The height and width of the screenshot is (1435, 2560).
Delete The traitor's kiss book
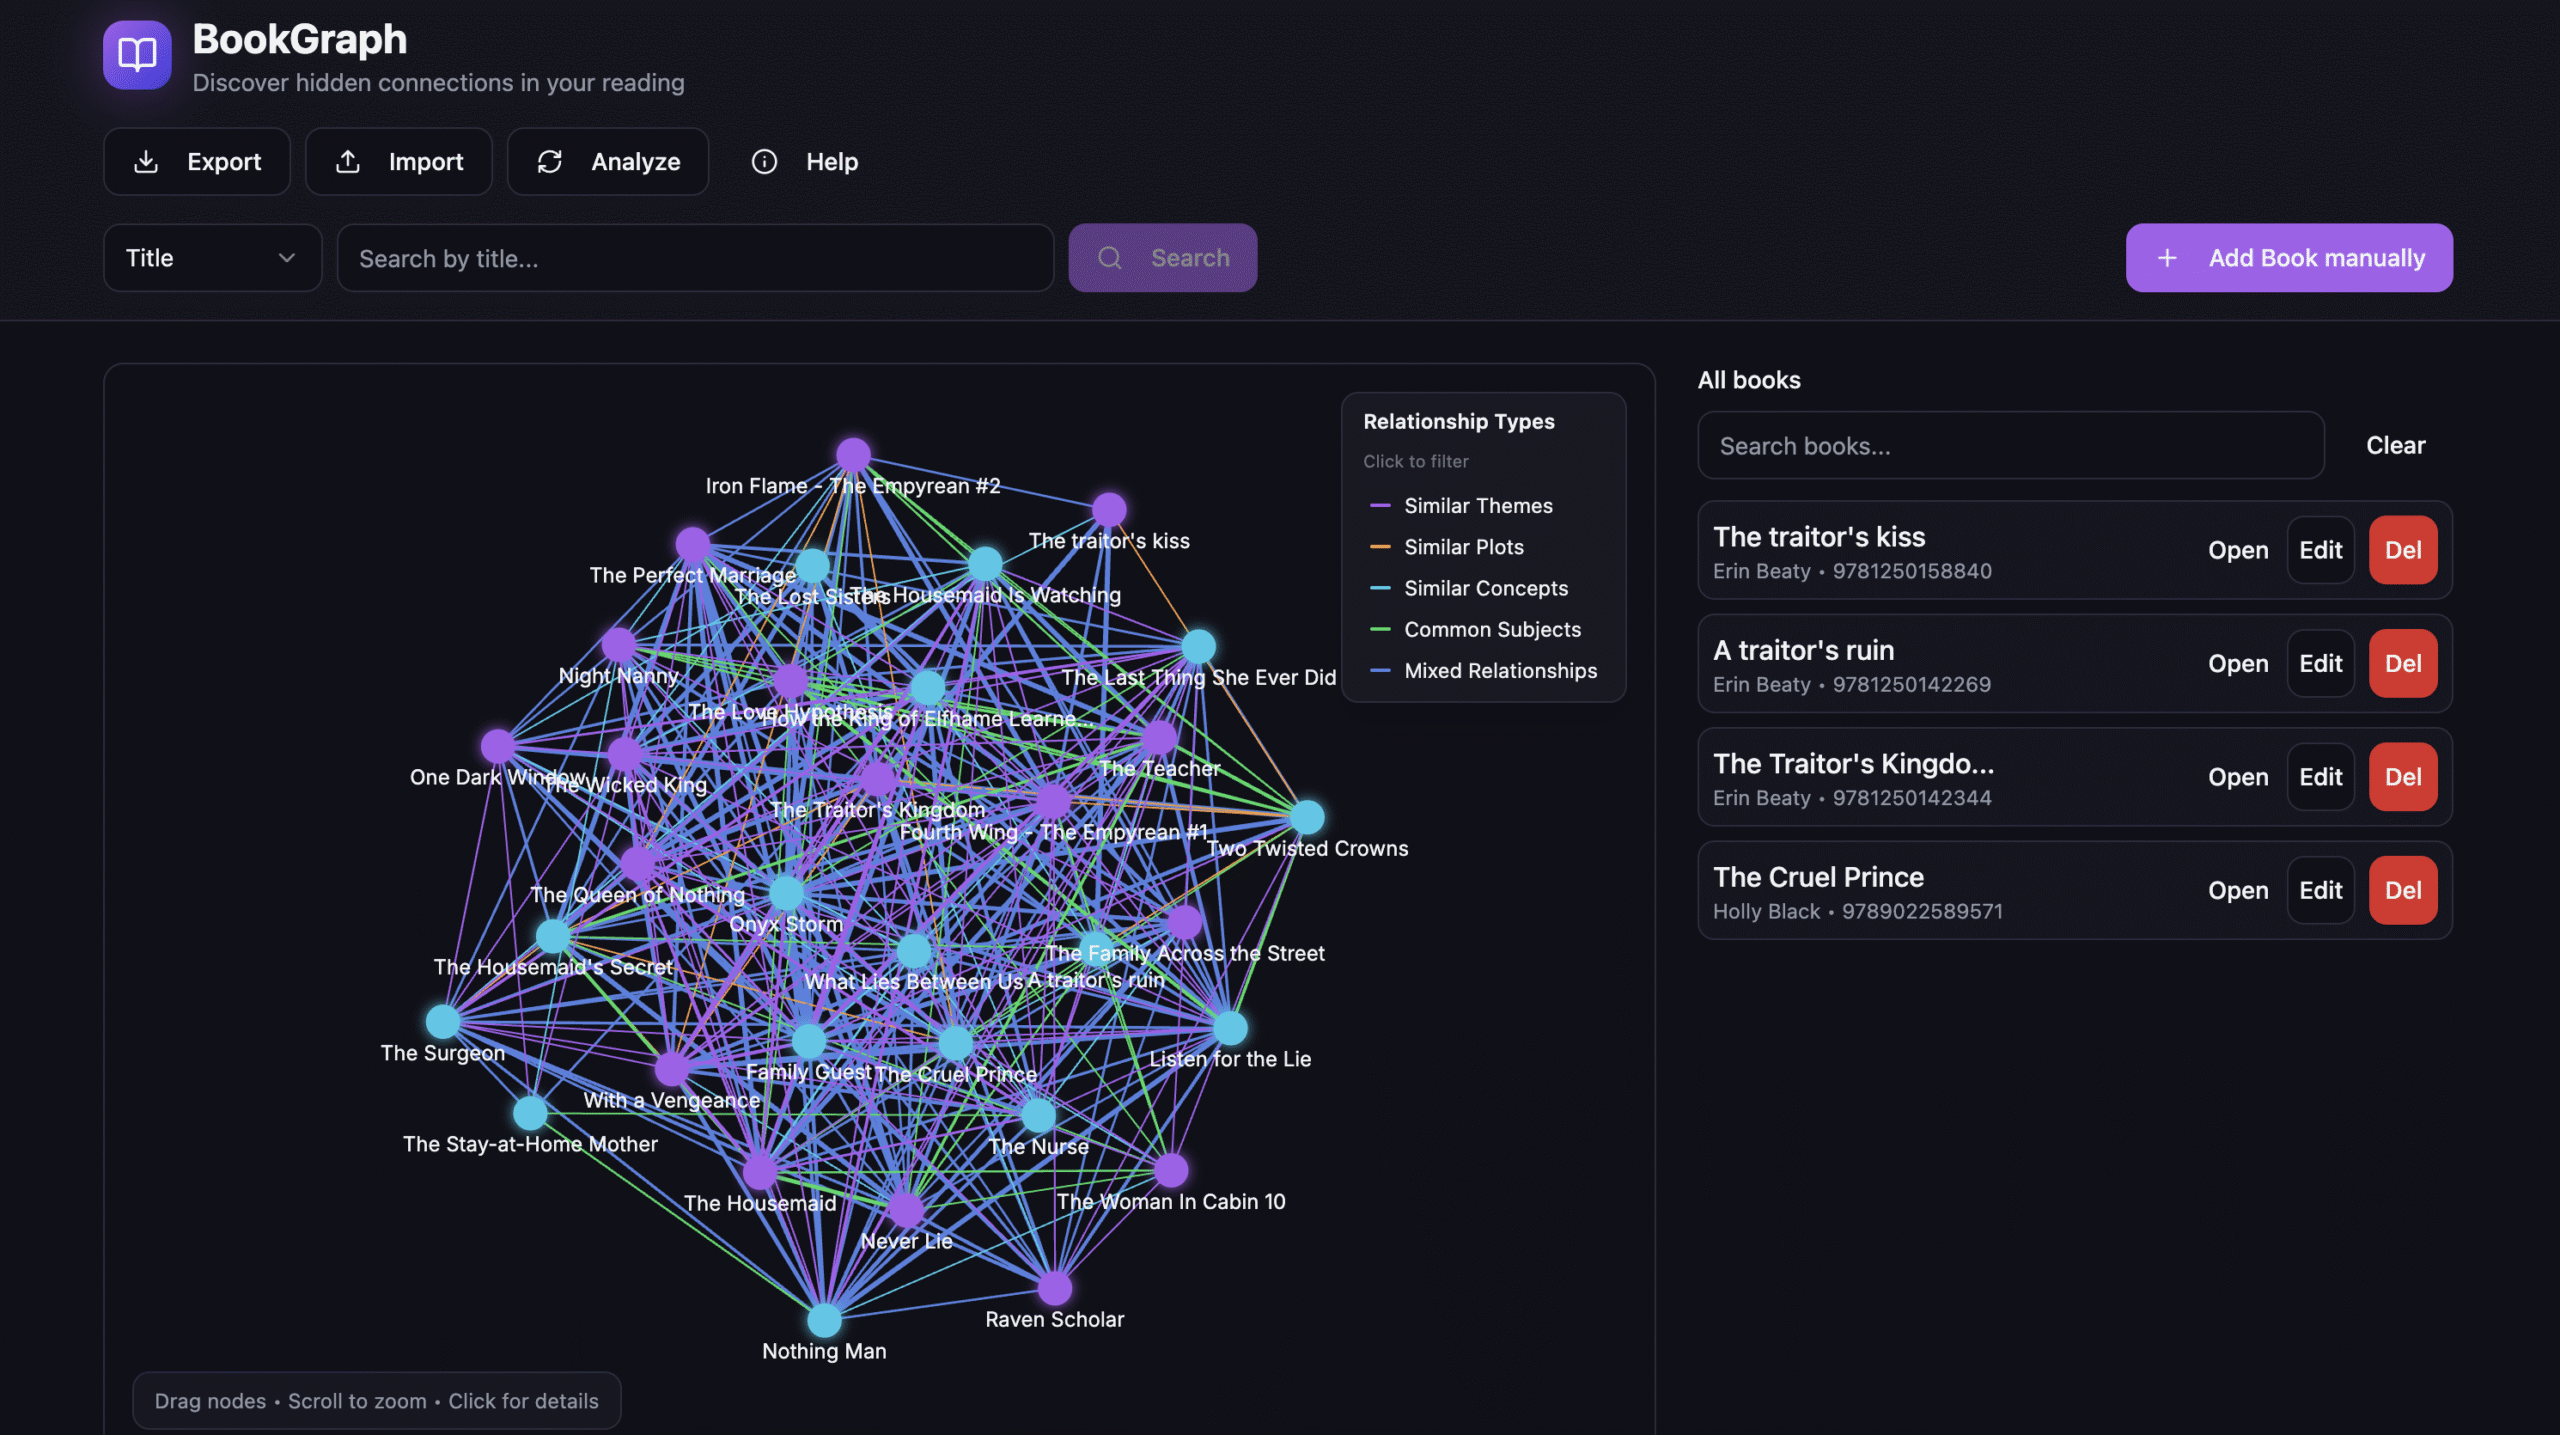click(2402, 550)
